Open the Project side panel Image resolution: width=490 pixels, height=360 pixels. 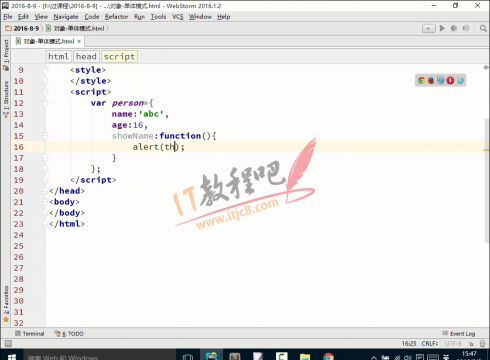[6, 55]
